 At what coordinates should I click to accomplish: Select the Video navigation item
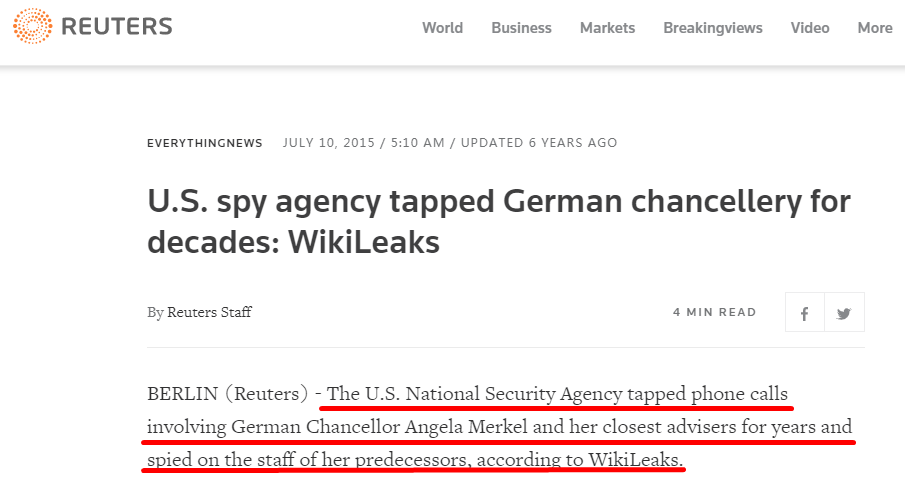[810, 28]
